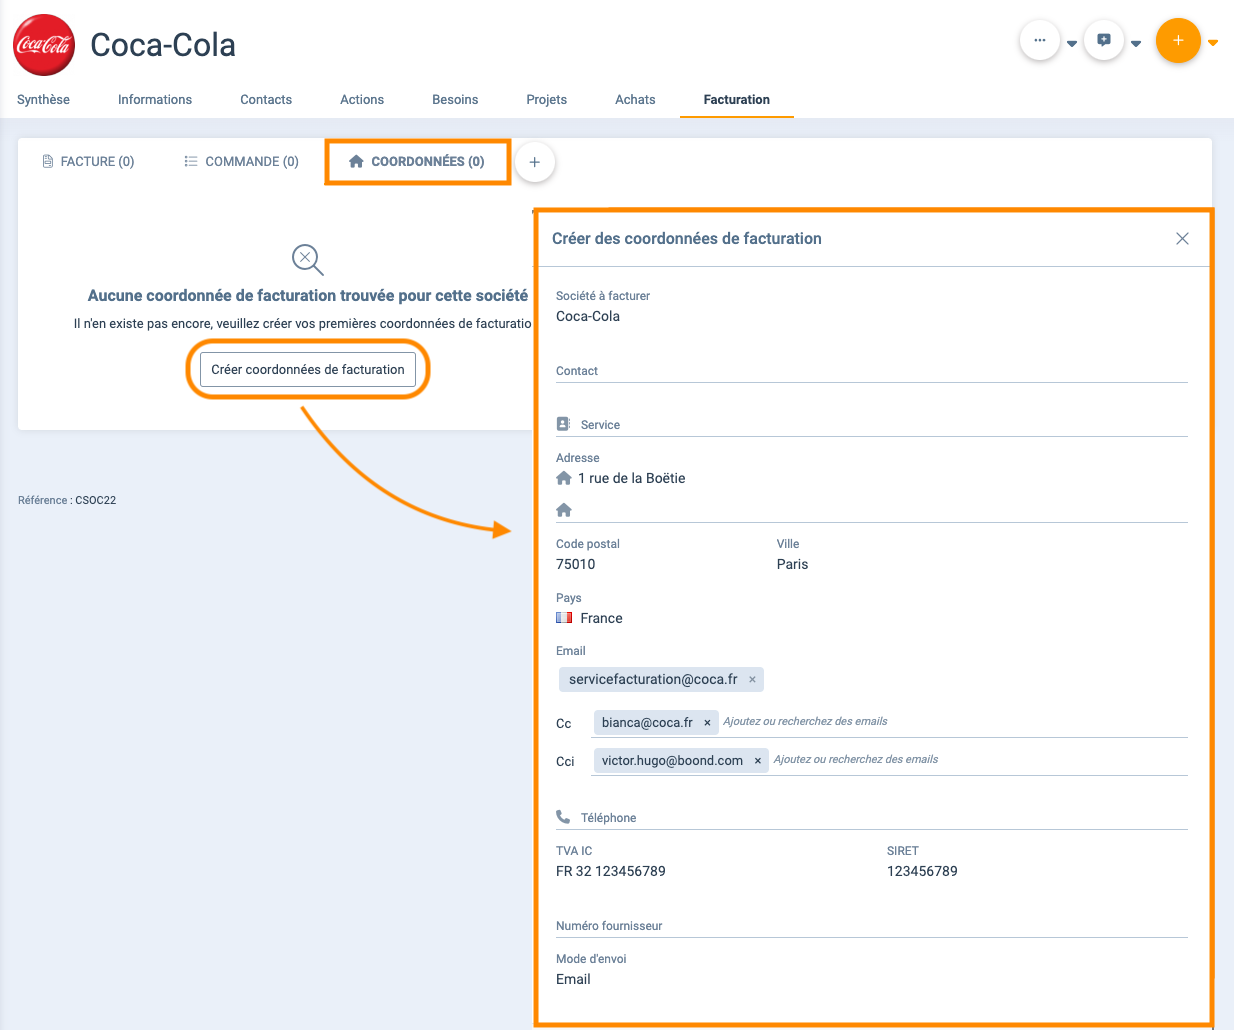The image size is (1234, 1030).
Task: Click the address 1 rue de la Boëtie
Action: 632,478
